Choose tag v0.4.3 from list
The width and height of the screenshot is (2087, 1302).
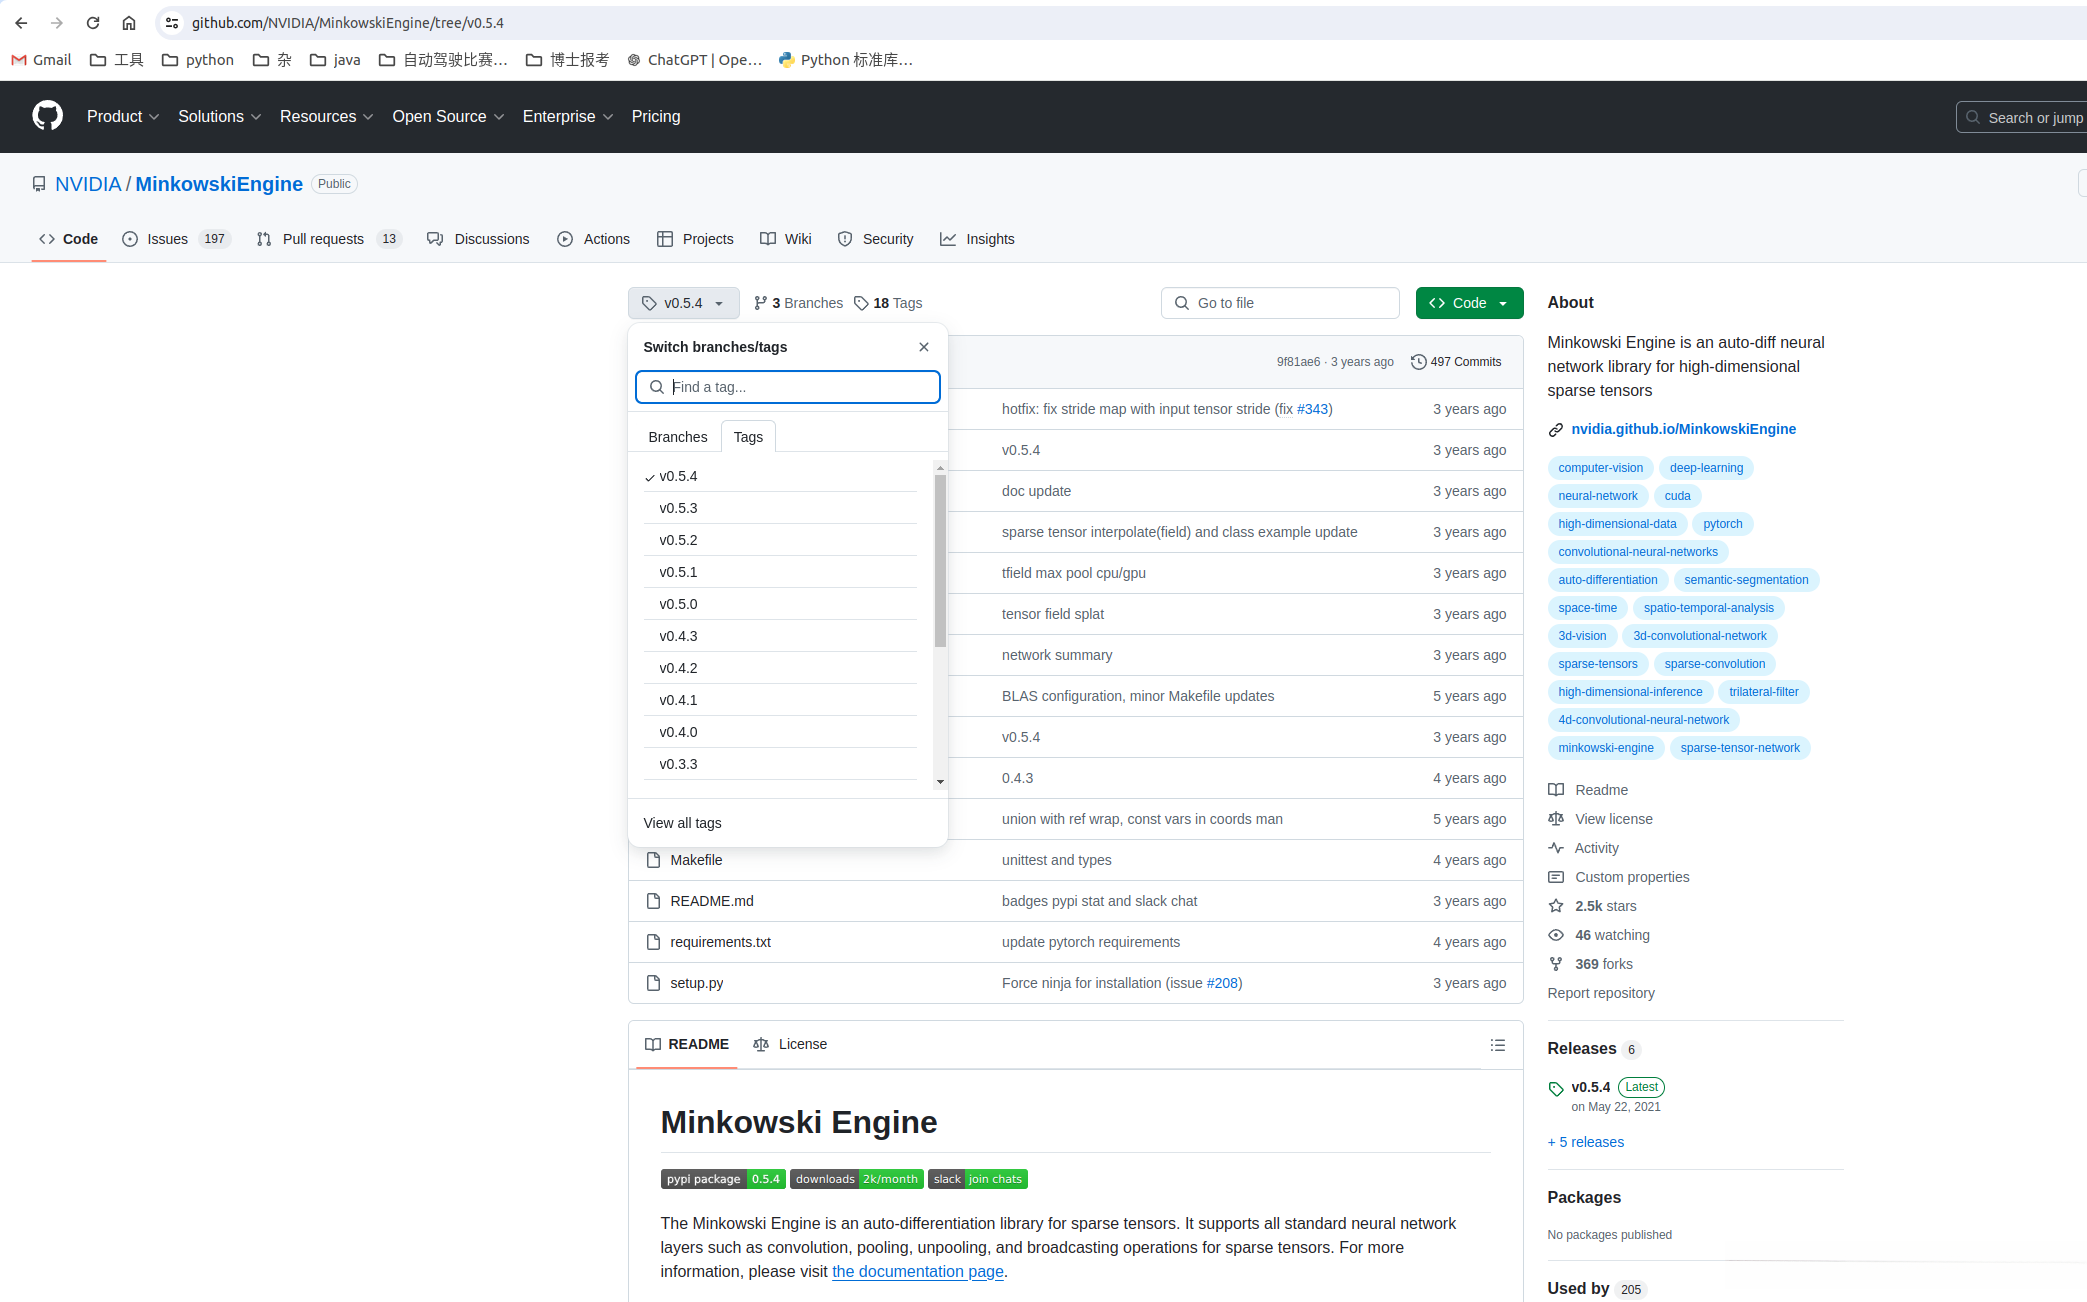pyautogui.click(x=678, y=636)
